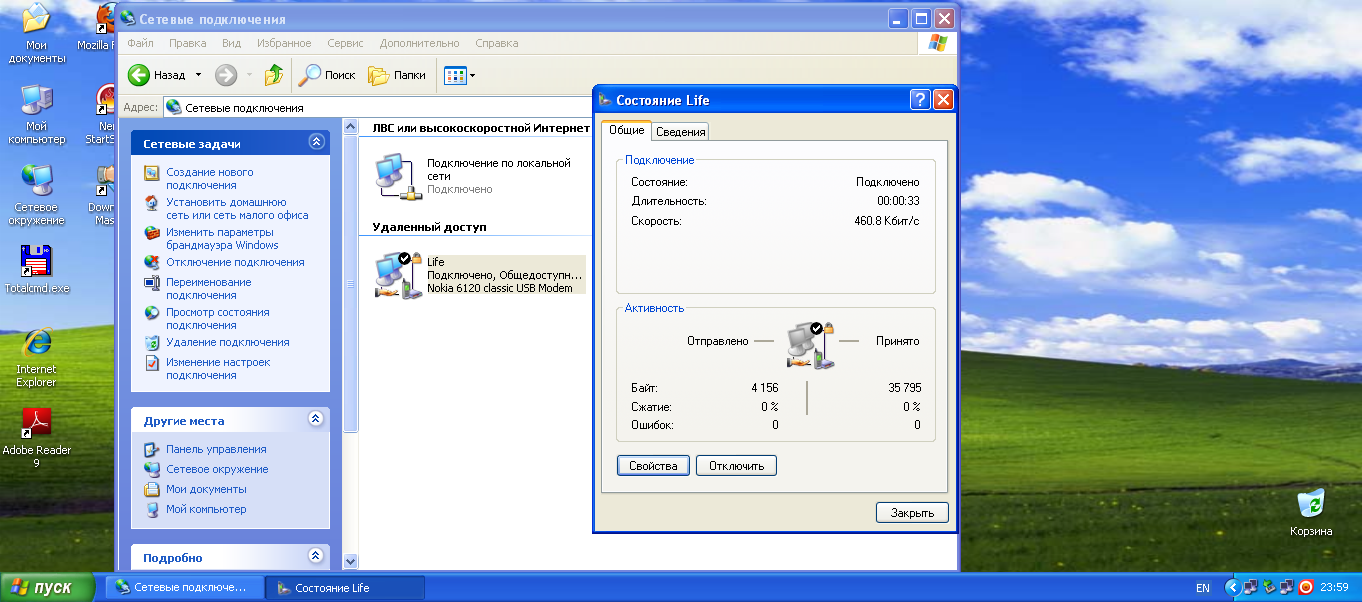Click the home network setup icon
This screenshot has width=1362, height=602.
click(152, 203)
